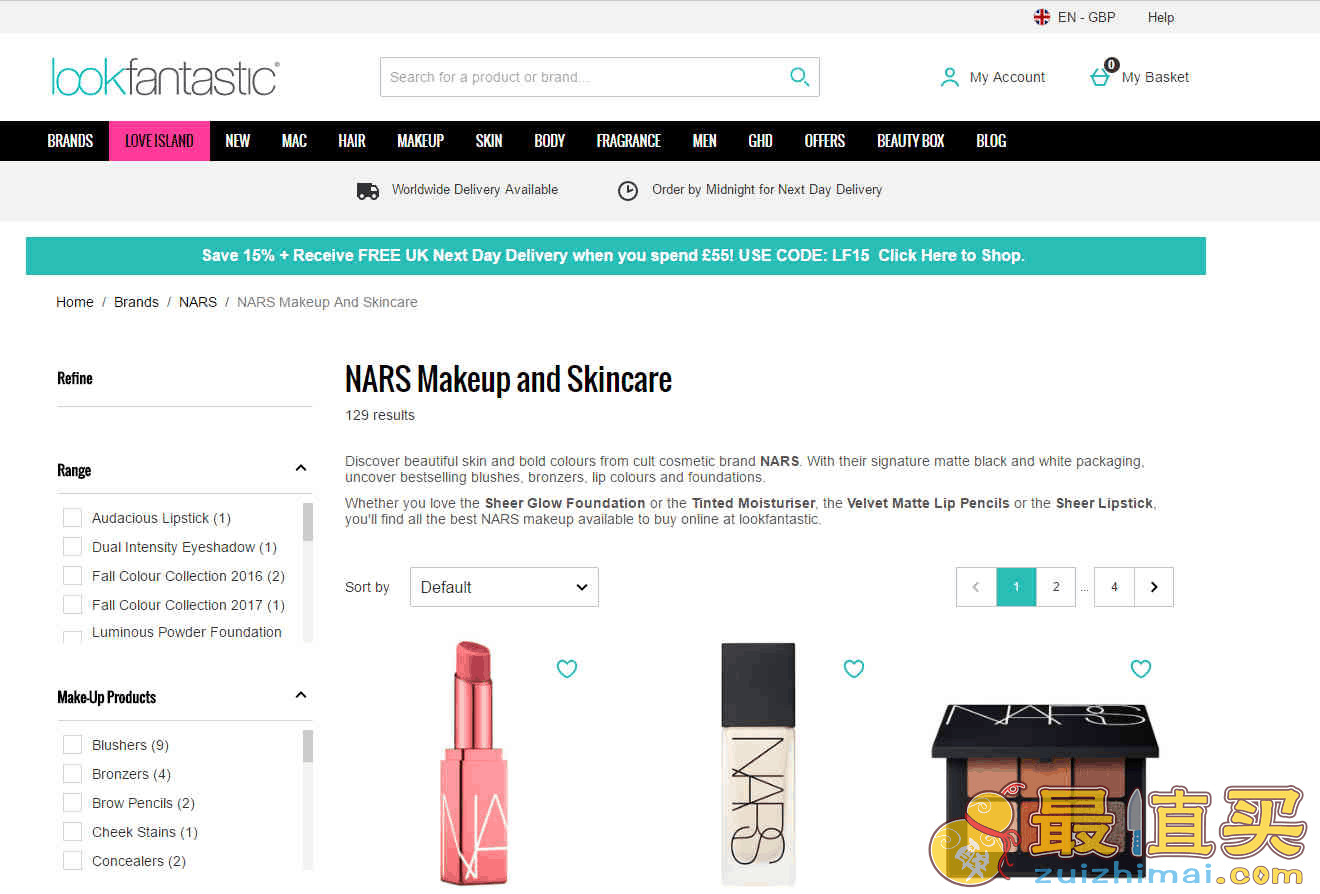The image size is (1320, 894).
Task: Open the MEN menu
Action: [704, 141]
